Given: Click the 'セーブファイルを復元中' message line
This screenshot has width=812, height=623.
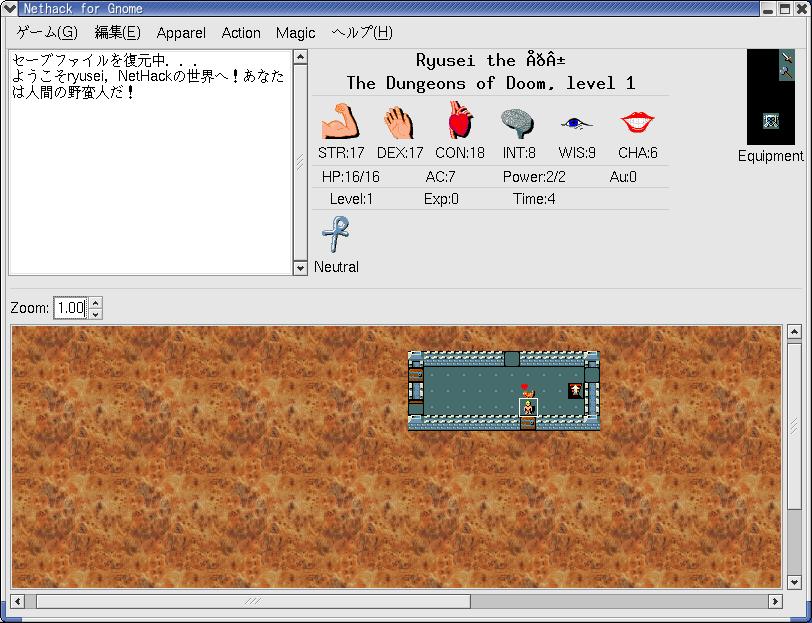Looking at the screenshot, I should 105,60.
